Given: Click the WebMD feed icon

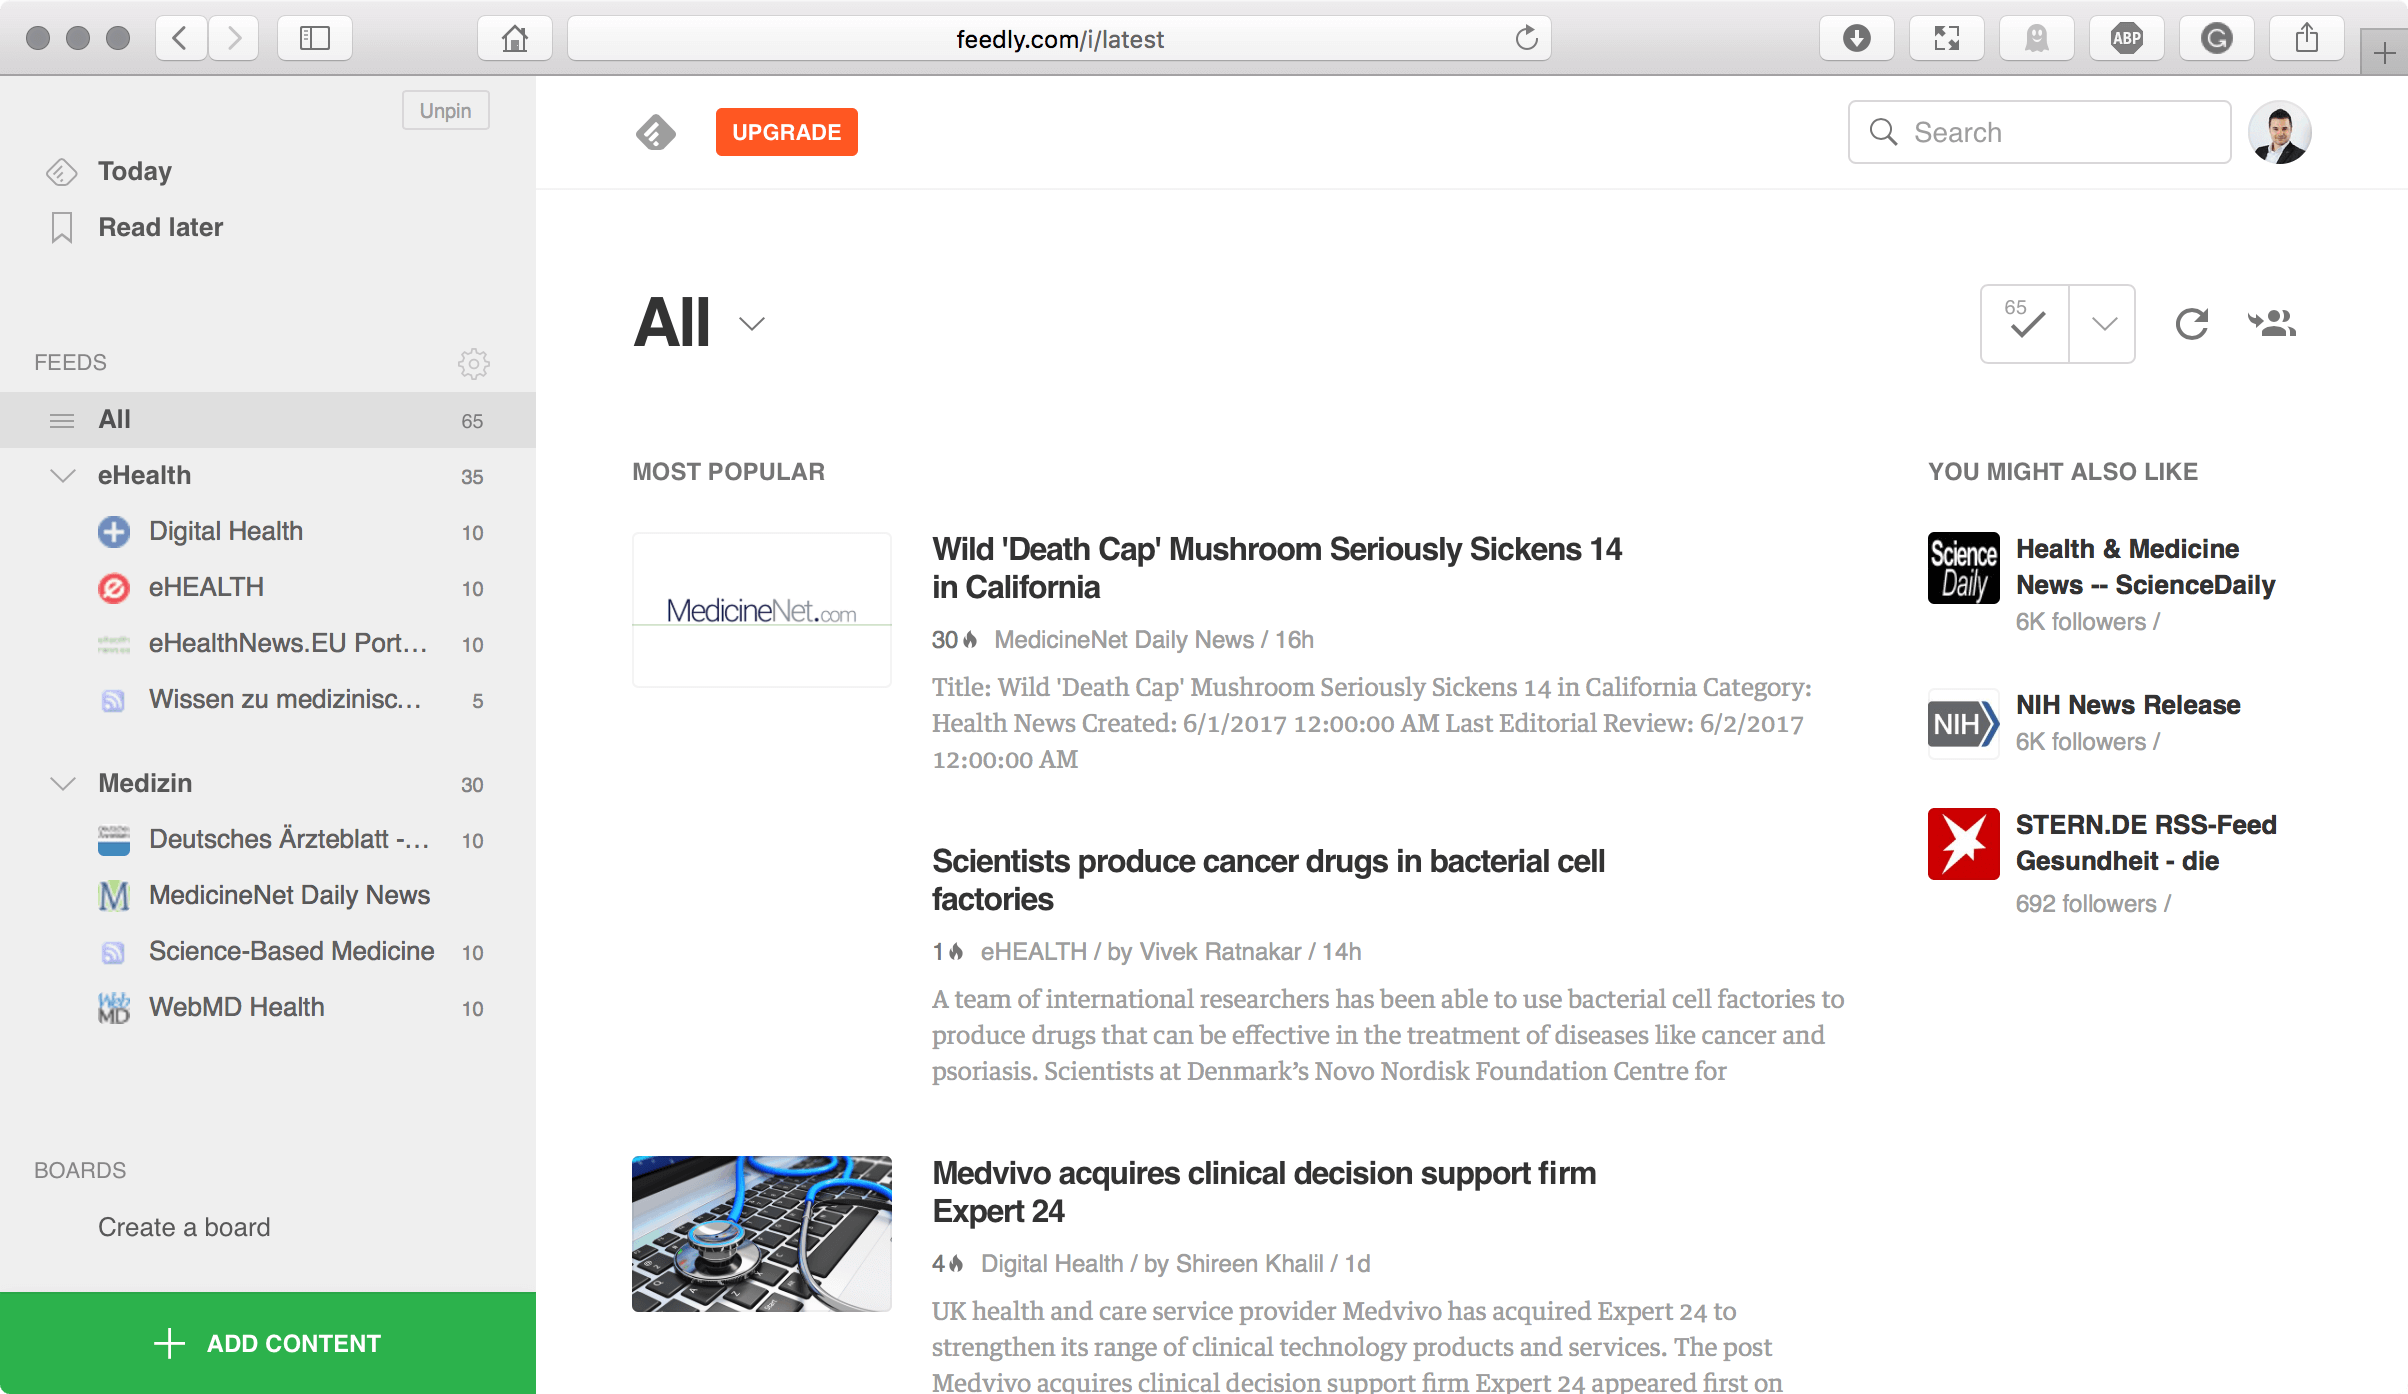Looking at the screenshot, I should (114, 1008).
